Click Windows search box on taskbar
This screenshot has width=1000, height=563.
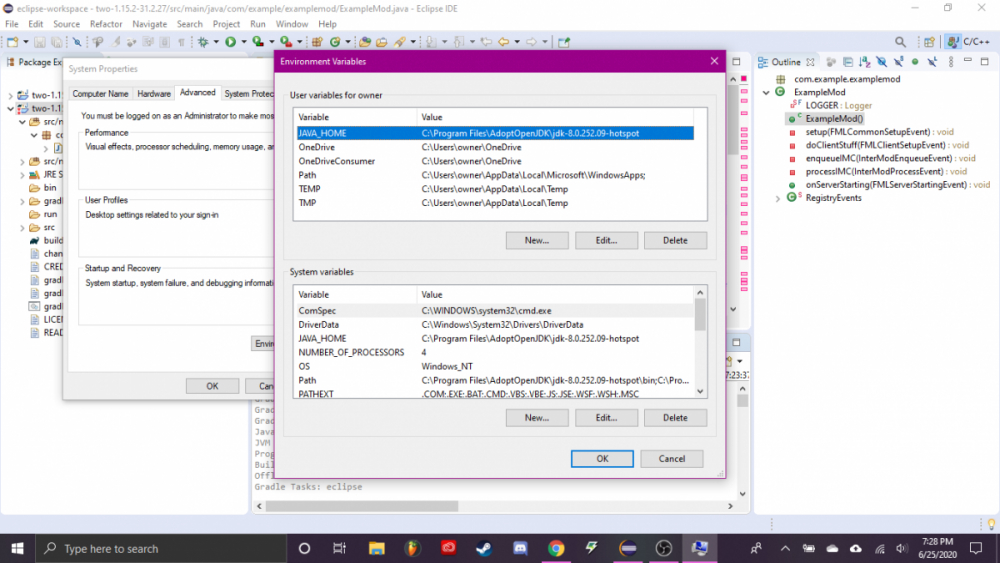(x=161, y=548)
